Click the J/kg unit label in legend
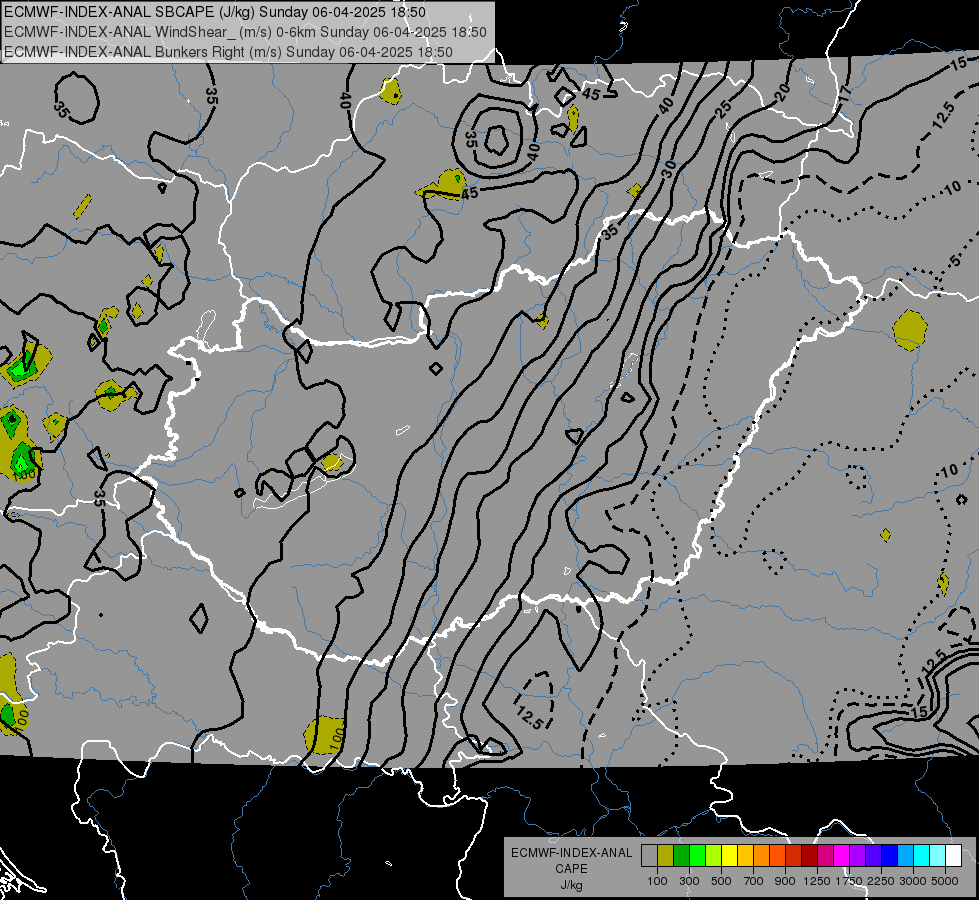The image size is (979, 900). point(571,885)
